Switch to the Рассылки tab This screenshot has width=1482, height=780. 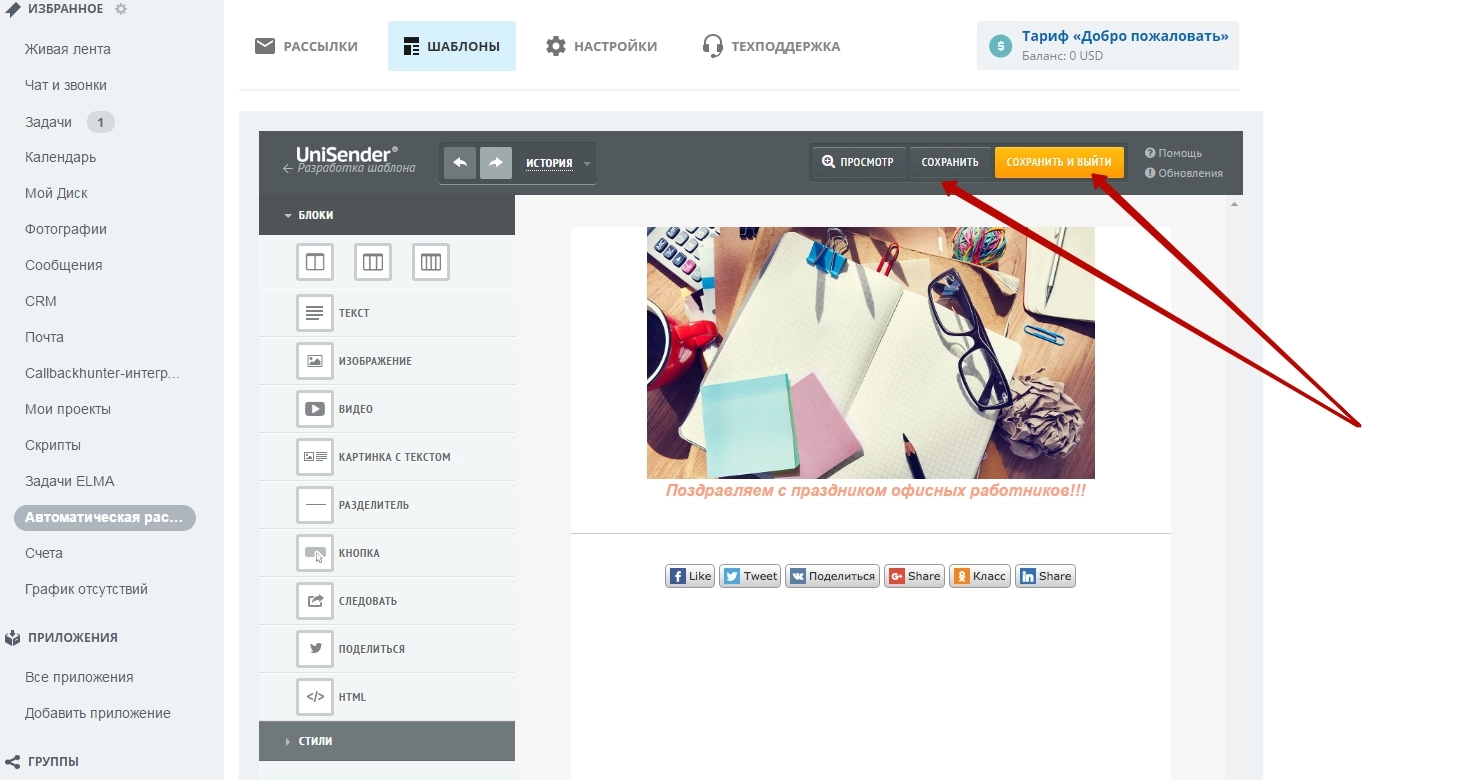pos(307,46)
